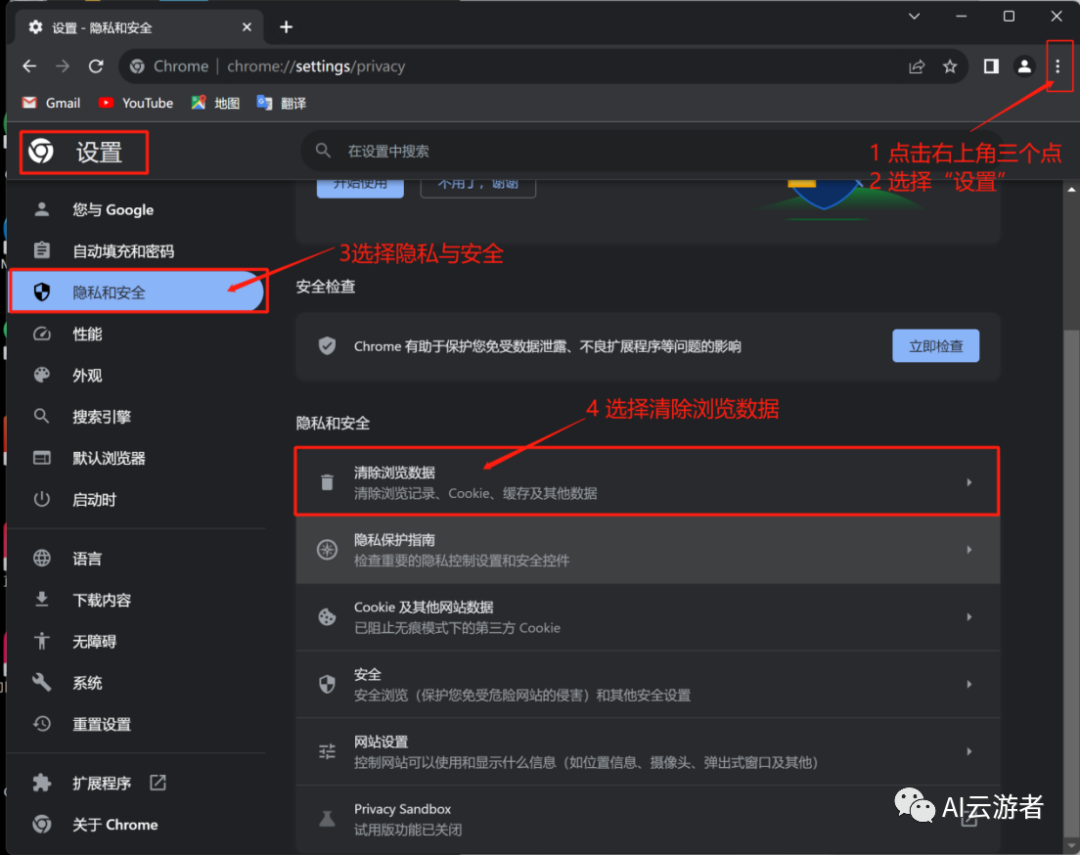This screenshot has height=855, width=1080.
Task: Open the profile avatar icon
Action: [1024, 66]
